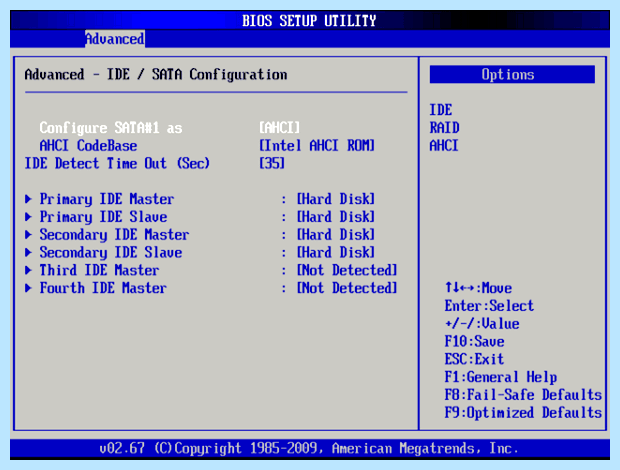The image size is (620, 470).
Task: Expand arrow beside Third IDE Master
Action: point(28,270)
